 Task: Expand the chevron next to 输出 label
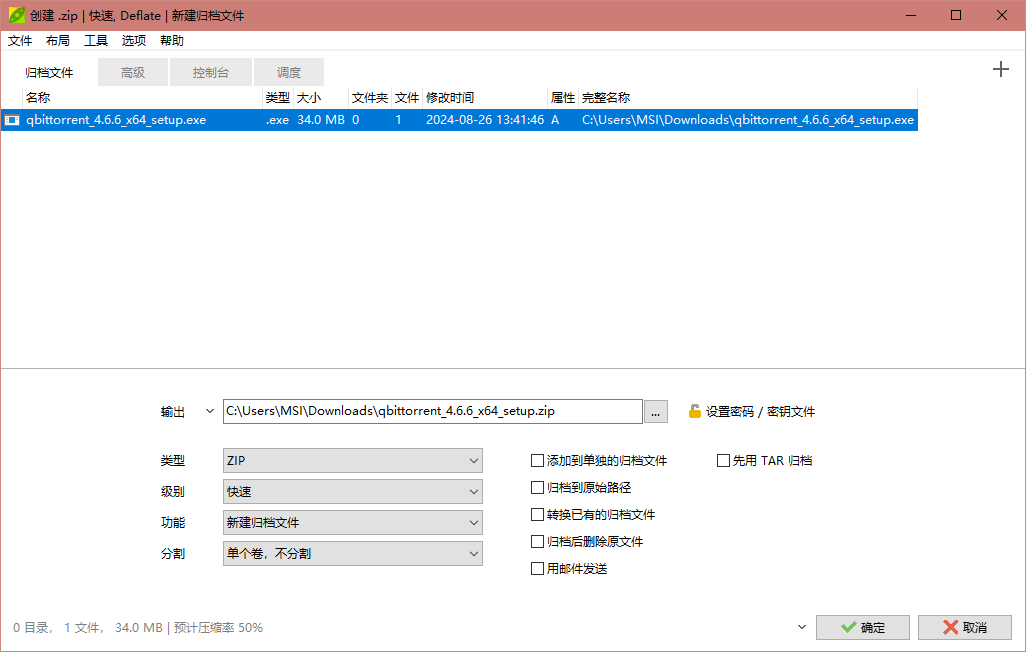(209, 411)
